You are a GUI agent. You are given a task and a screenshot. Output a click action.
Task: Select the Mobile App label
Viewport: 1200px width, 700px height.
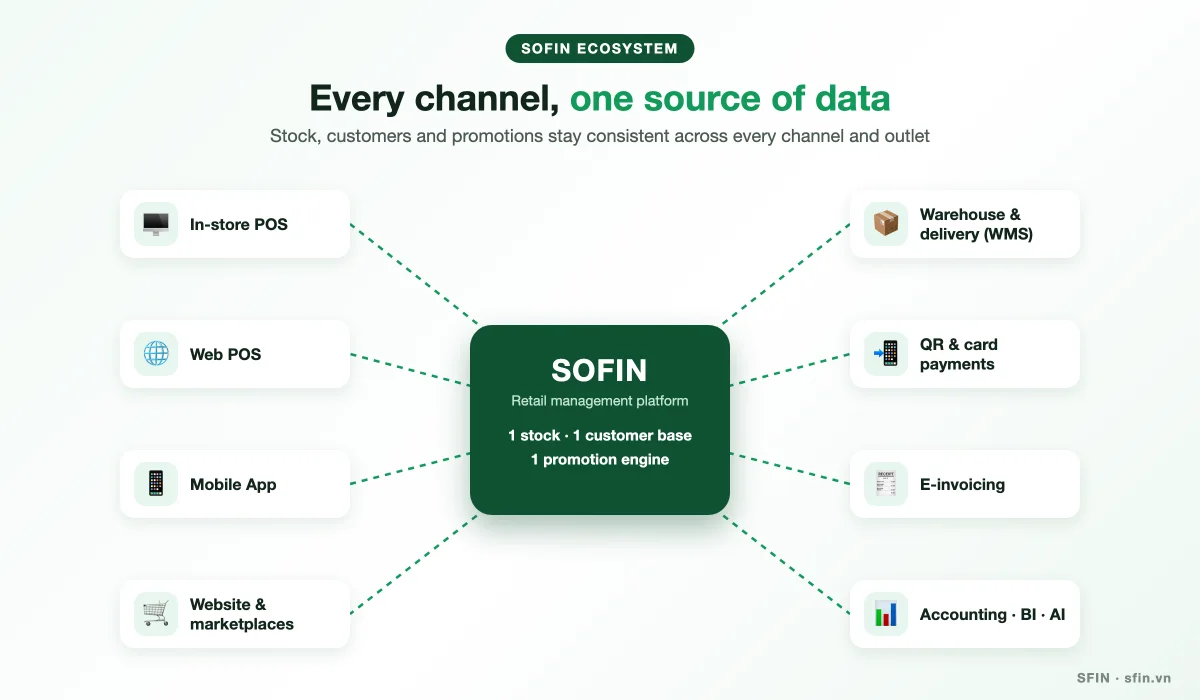click(233, 485)
